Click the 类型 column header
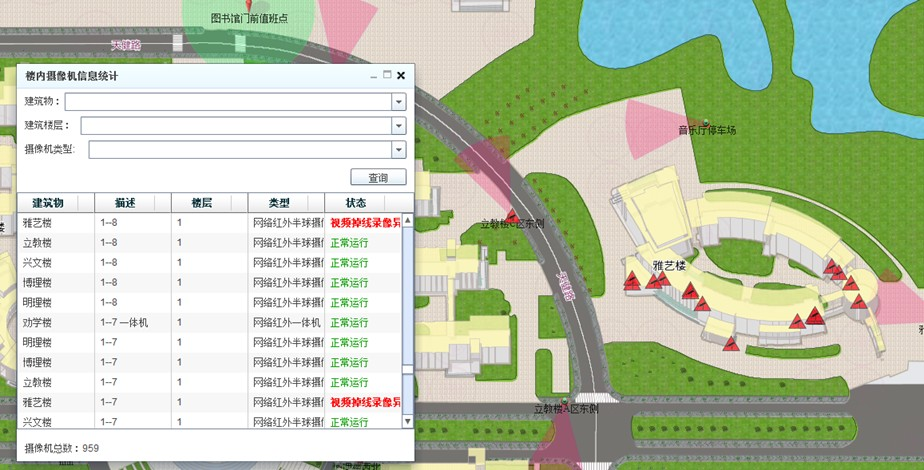Viewport: 924px width, 470px height. tap(286, 203)
